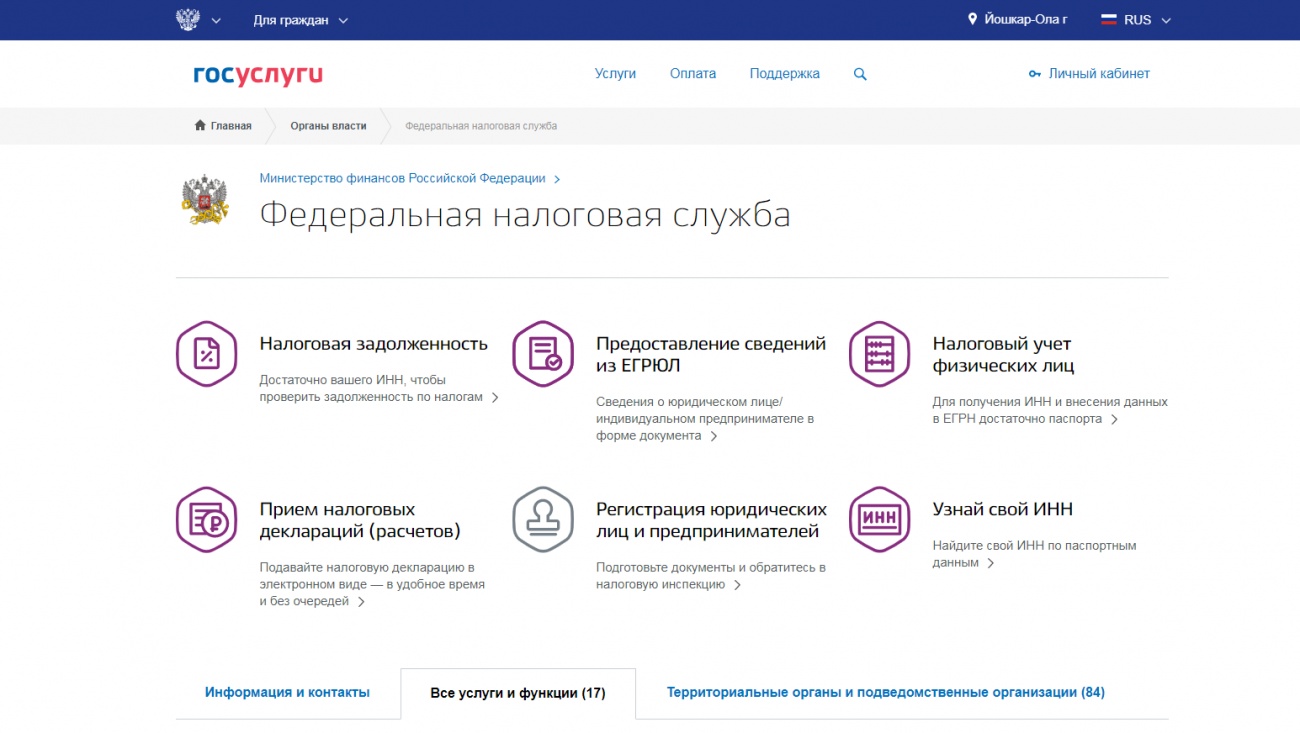Screen dimensions: 1300x733
Task: Go to Главная in breadcrumbs
Action: (223, 126)
